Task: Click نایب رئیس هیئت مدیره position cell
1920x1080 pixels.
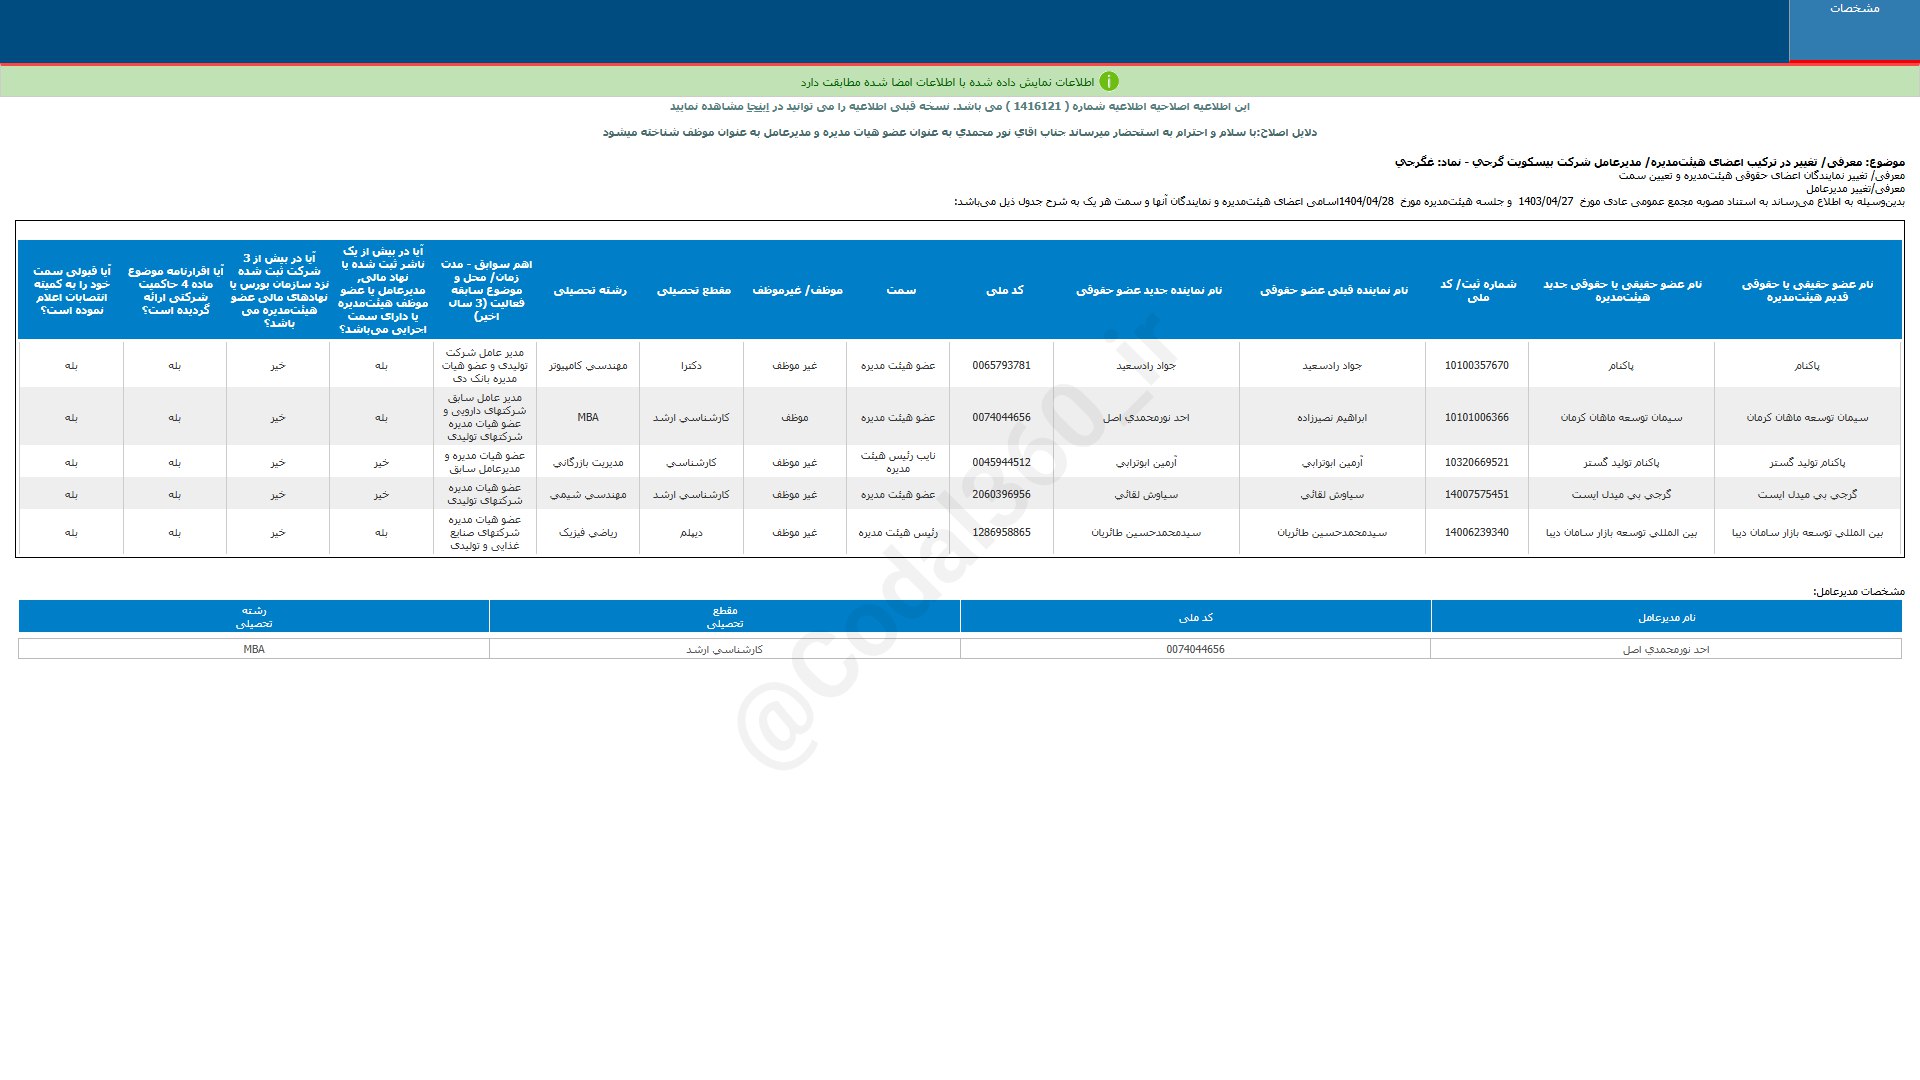Action: [x=898, y=462]
